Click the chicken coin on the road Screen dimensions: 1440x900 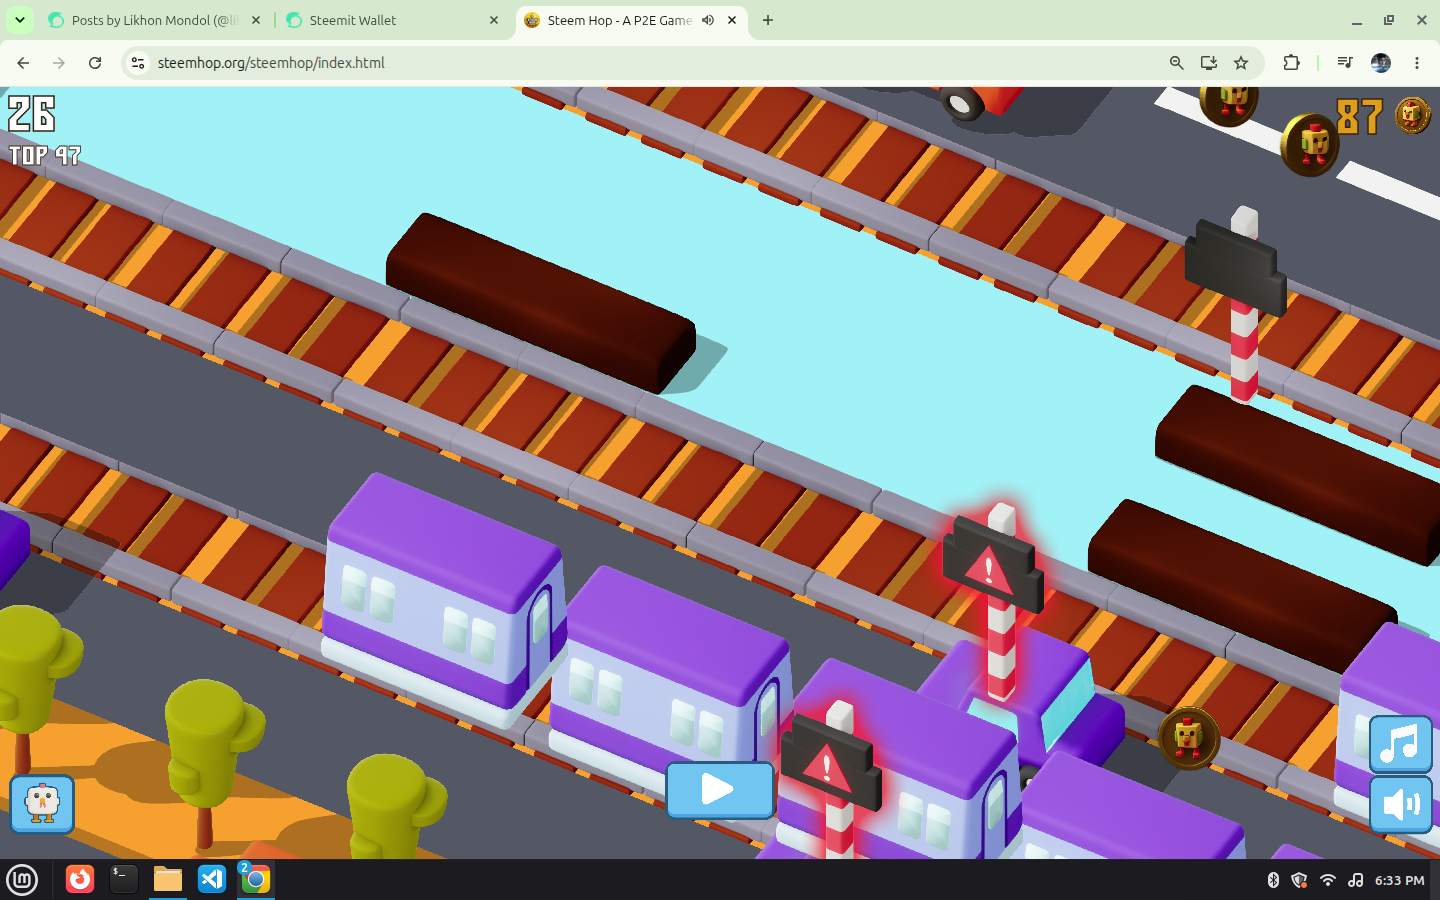pos(1188,738)
